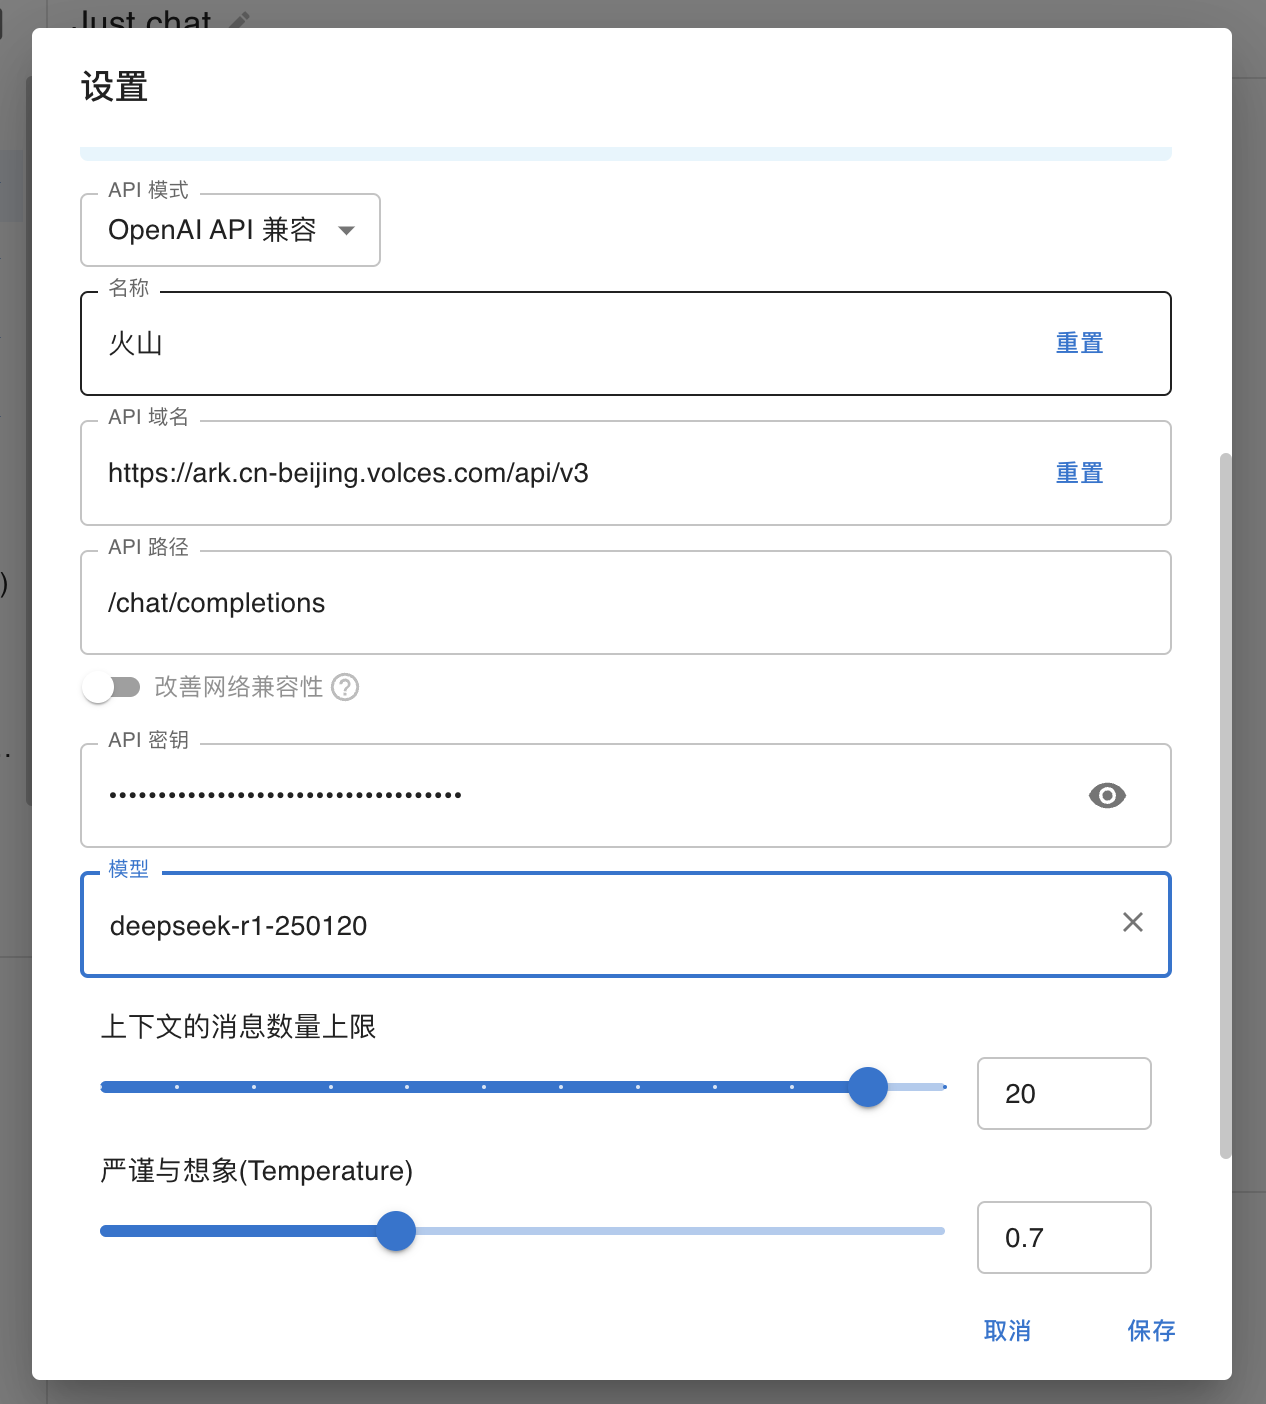This screenshot has width=1266, height=1404.
Task: Click the Temperature value box showing 0.7
Action: 1063,1238
